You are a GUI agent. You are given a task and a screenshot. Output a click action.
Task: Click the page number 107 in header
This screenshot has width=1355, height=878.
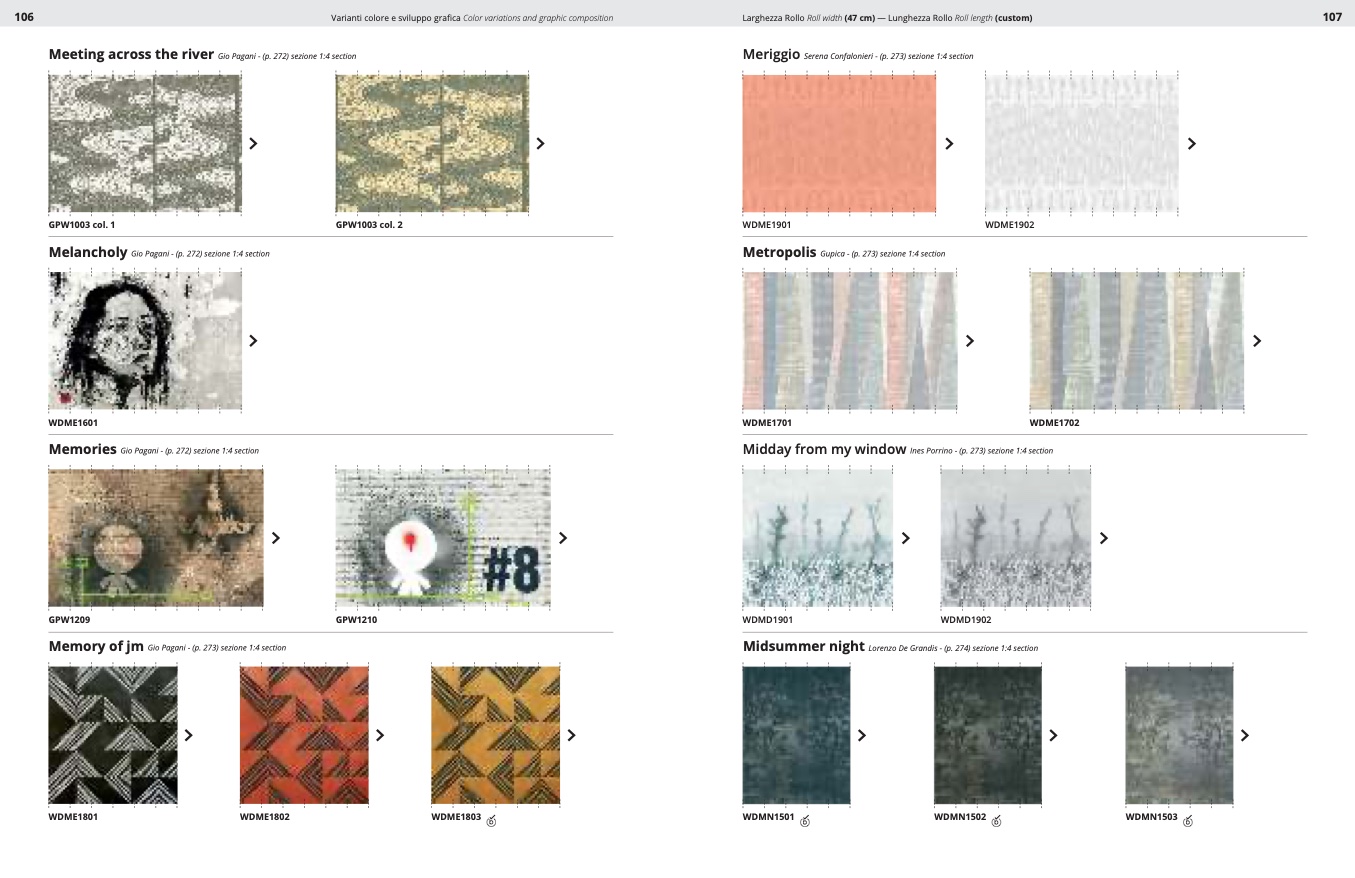point(1331,17)
